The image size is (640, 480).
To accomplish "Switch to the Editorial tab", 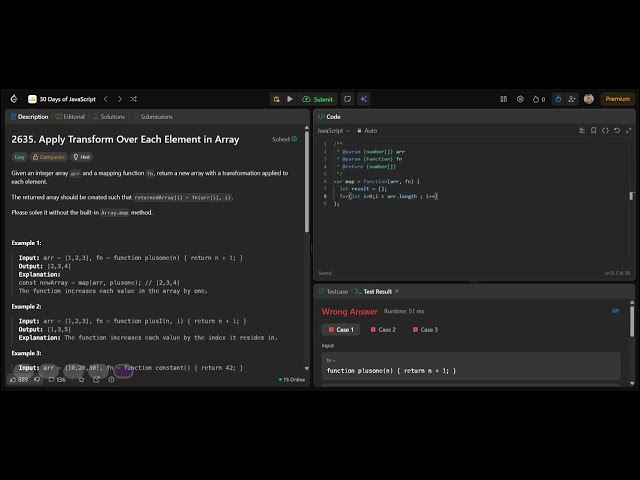I will [x=70, y=117].
